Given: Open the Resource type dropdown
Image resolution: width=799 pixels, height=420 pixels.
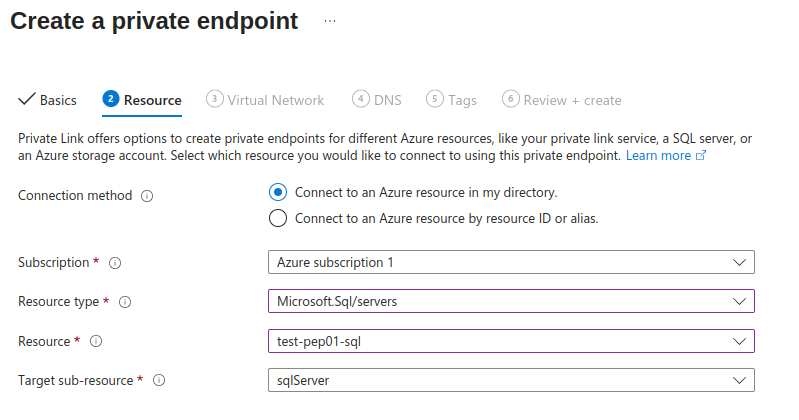Looking at the screenshot, I should 511,301.
